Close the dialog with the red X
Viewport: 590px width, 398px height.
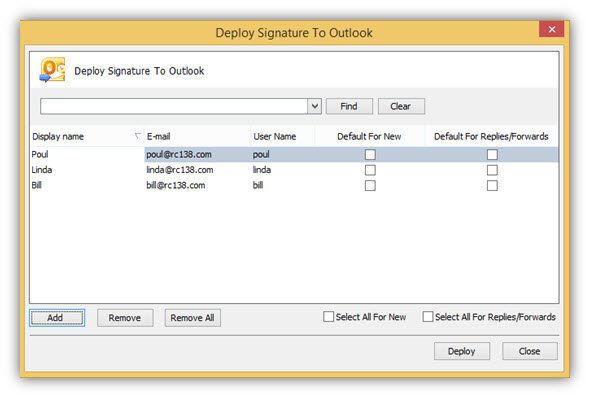coord(551,29)
